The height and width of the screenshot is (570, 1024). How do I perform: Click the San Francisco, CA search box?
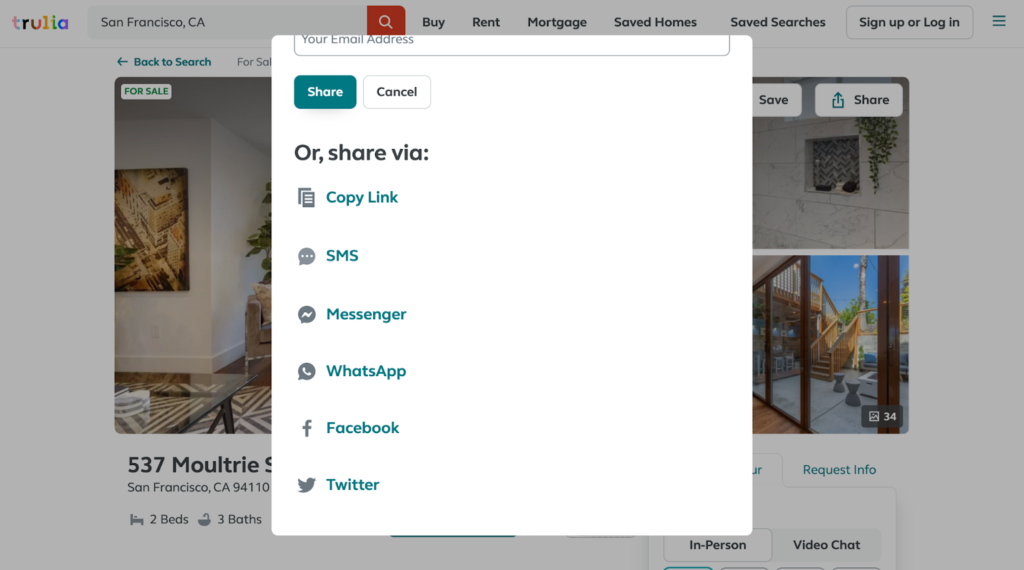tap(227, 22)
